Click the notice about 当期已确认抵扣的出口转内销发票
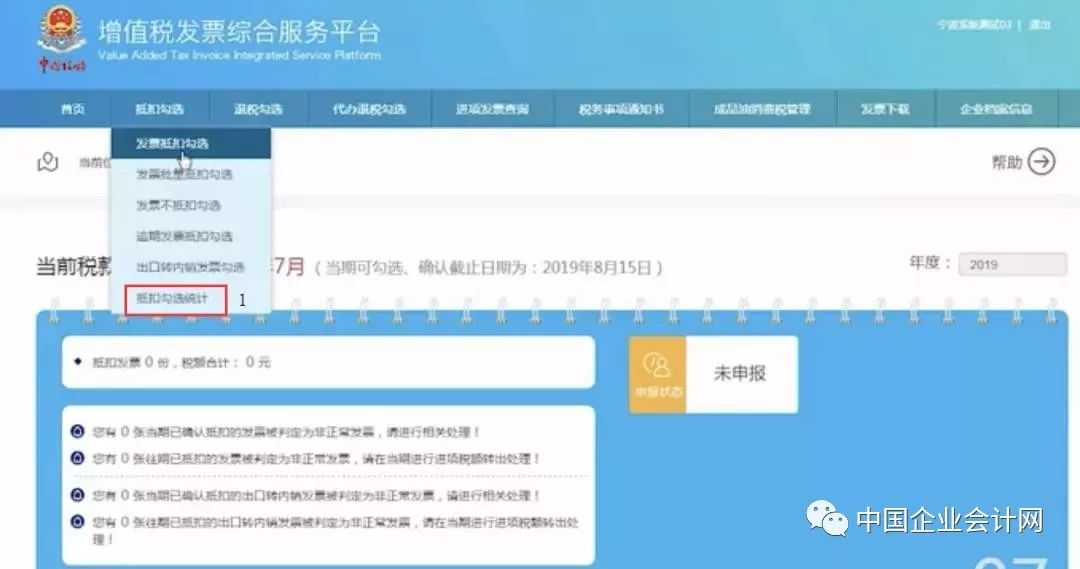 [x=316, y=495]
